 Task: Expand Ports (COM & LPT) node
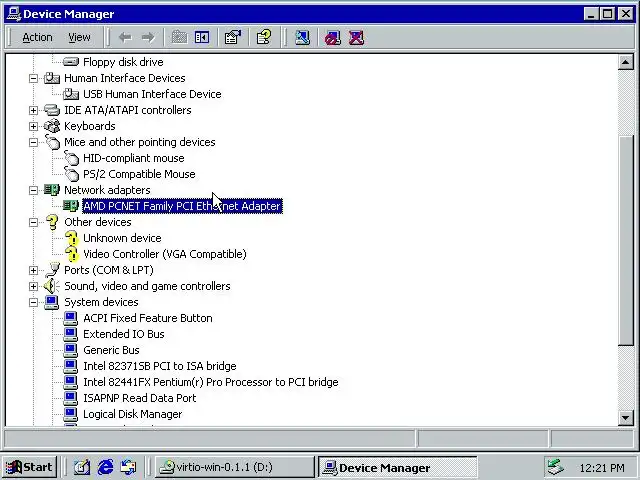click(x=33, y=270)
